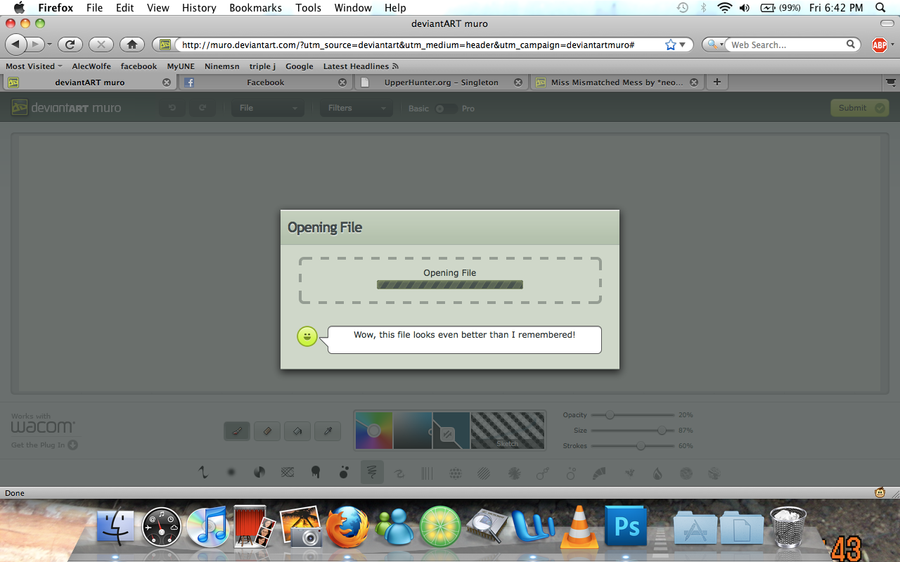
Task: Select the eraser tool
Action: (267, 431)
